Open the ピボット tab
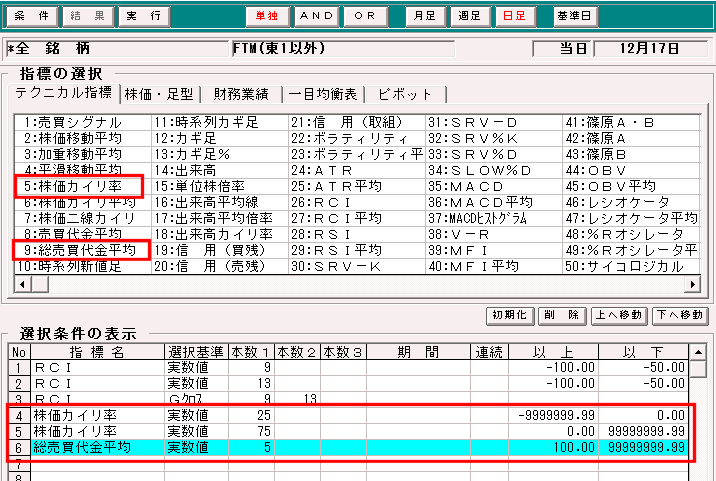Viewport: 716px width, 481px height. (x=404, y=94)
